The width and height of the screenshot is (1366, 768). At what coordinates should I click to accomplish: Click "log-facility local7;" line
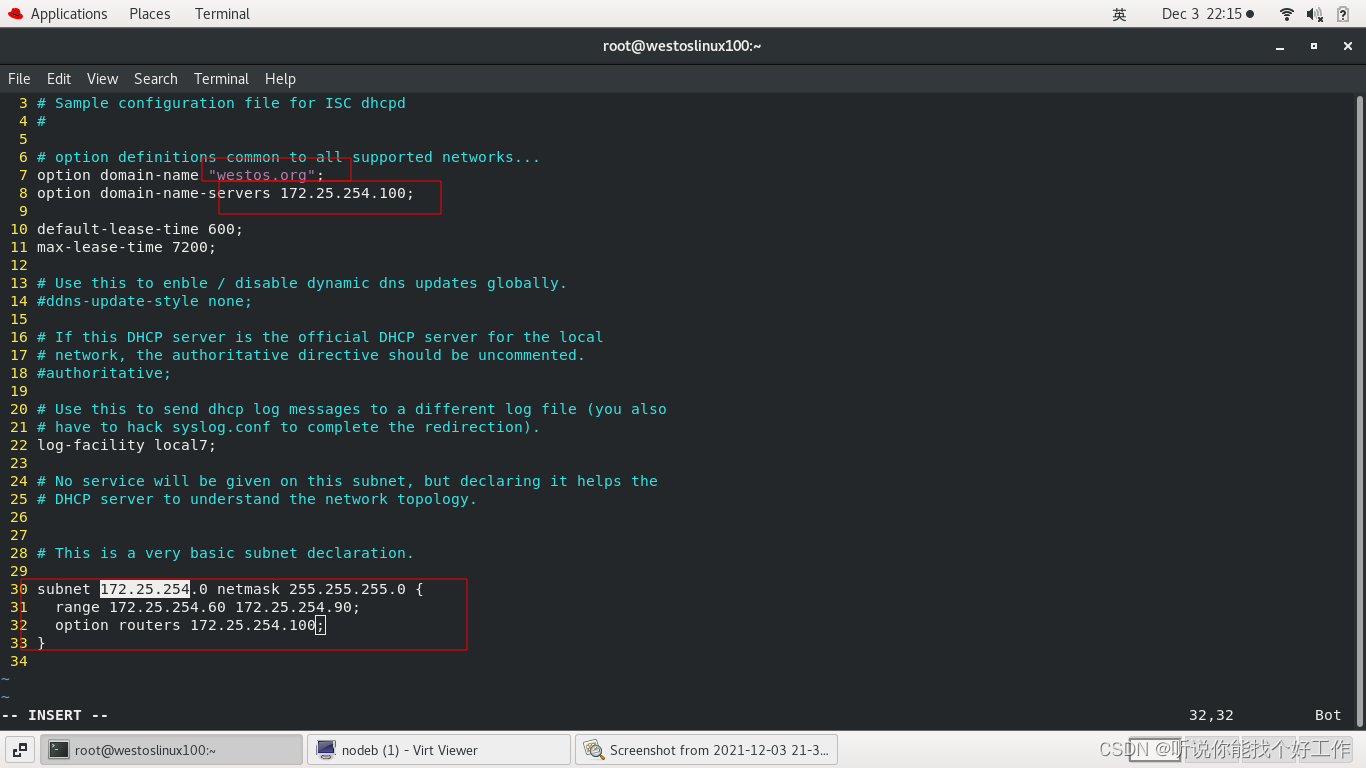click(126, 445)
